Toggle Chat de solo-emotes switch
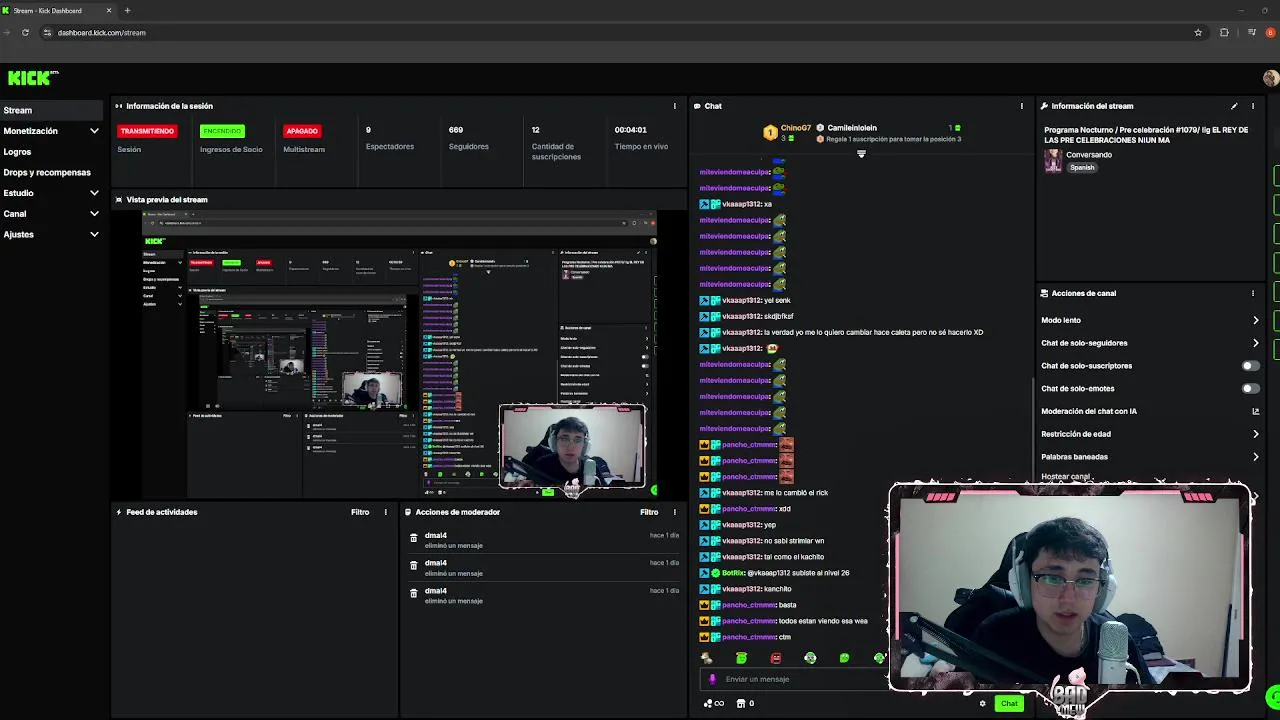1280x720 pixels. [1250, 388]
